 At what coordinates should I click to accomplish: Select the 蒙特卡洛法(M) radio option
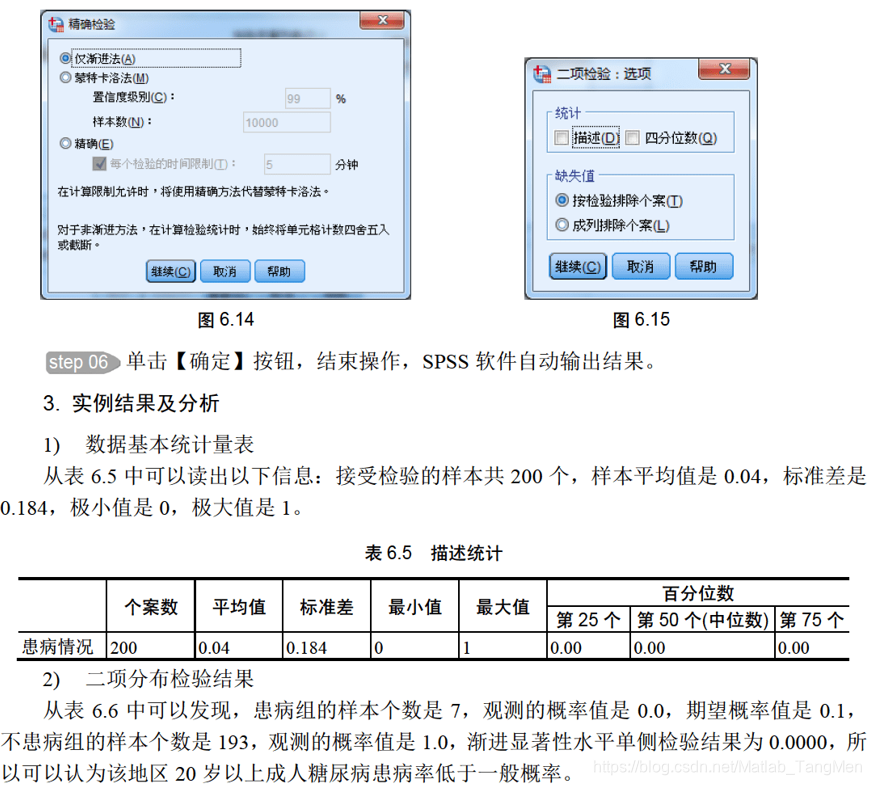[x=66, y=78]
